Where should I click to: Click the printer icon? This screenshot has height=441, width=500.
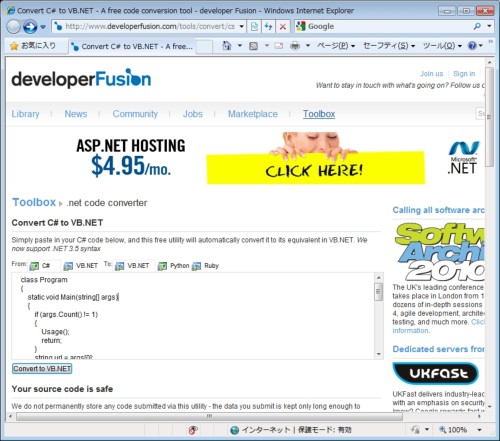point(295,46)
